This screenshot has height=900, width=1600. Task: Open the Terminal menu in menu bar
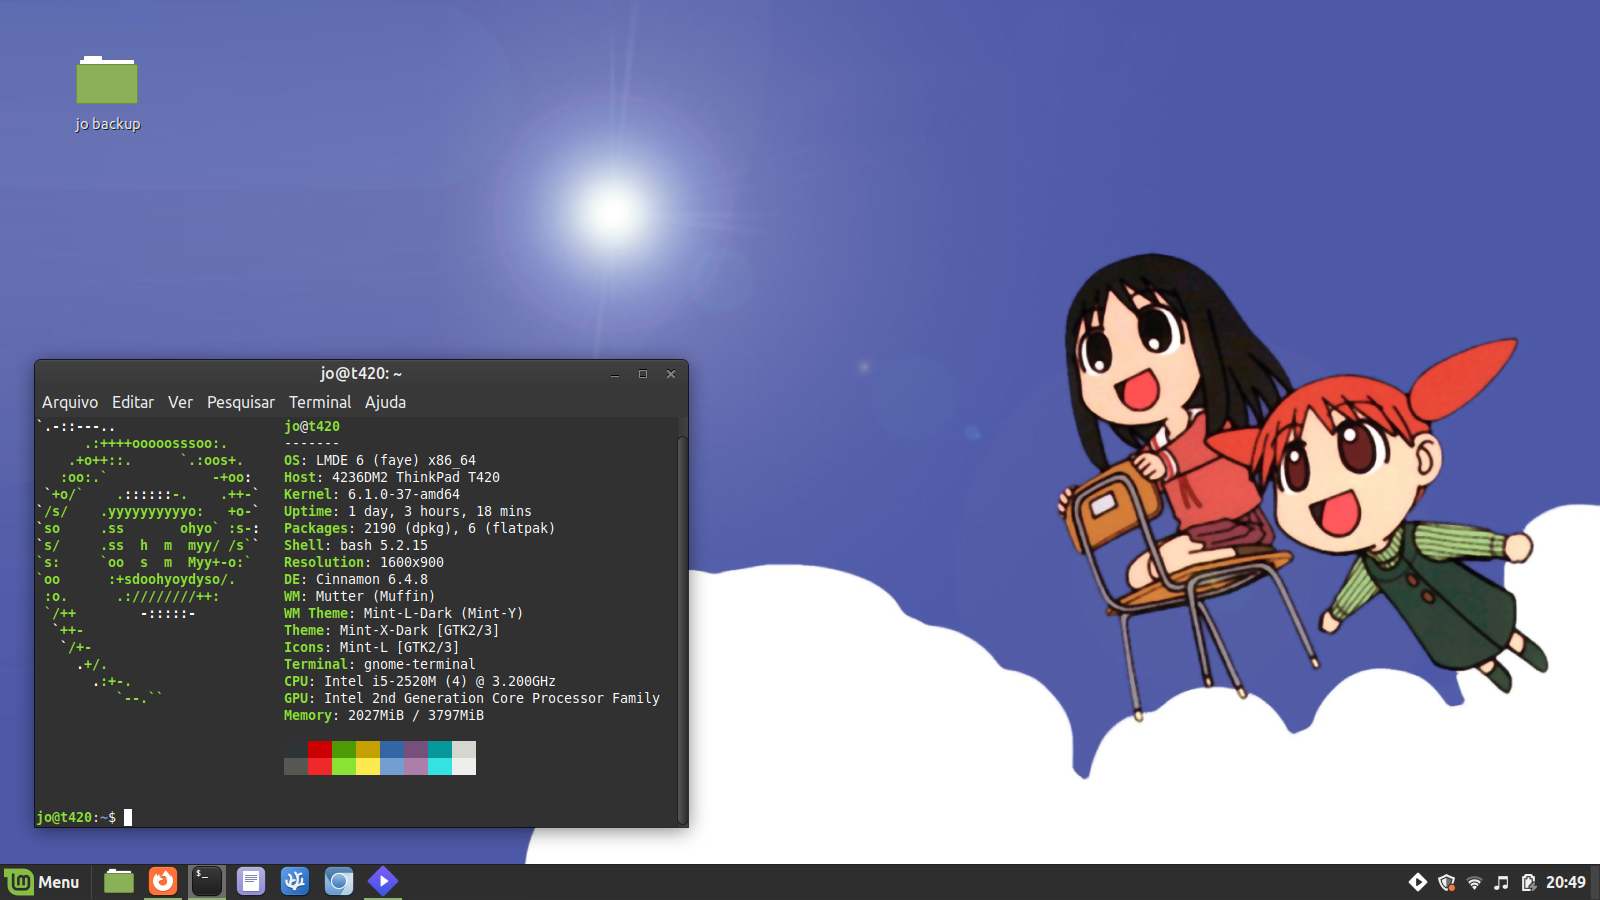[320, 402]
